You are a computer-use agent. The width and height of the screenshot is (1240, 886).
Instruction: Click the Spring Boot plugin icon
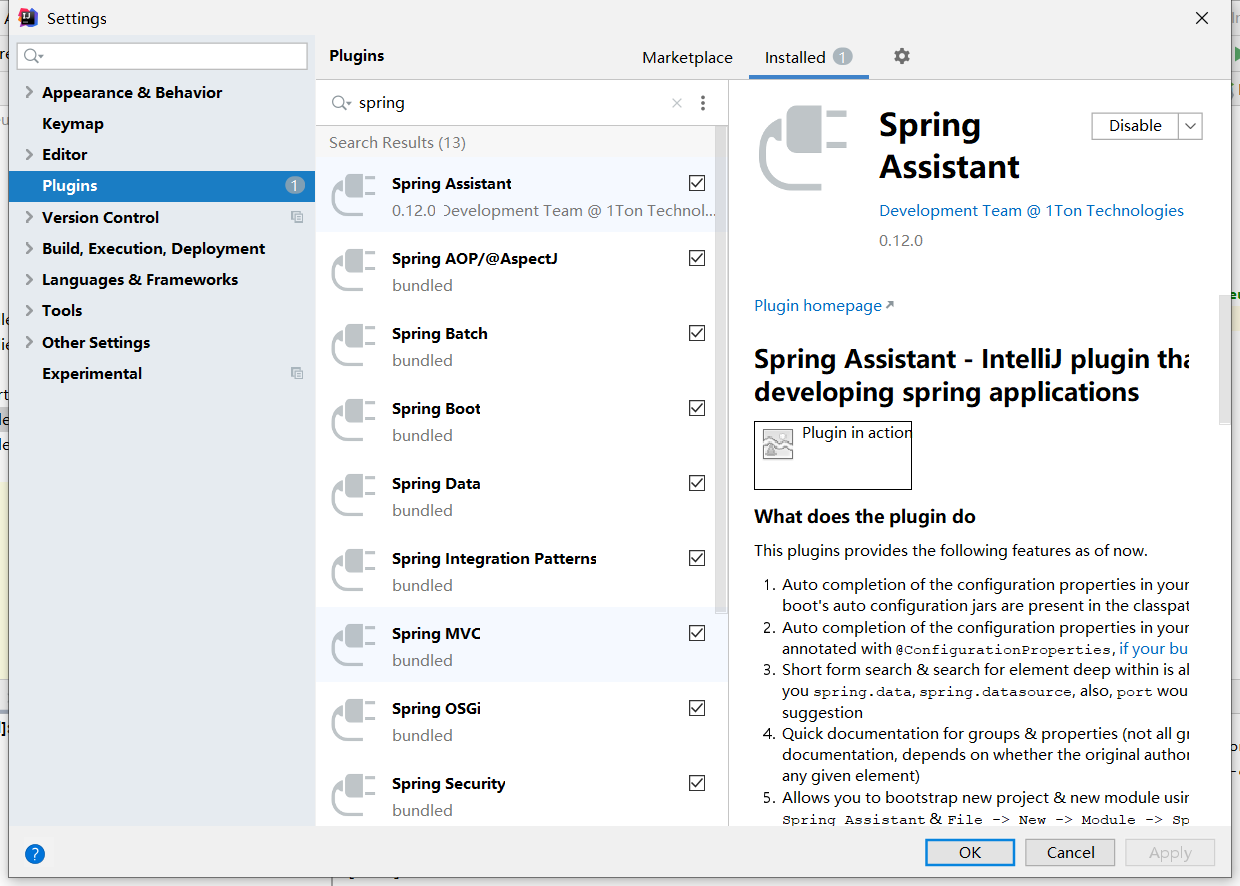coord(353,420)
